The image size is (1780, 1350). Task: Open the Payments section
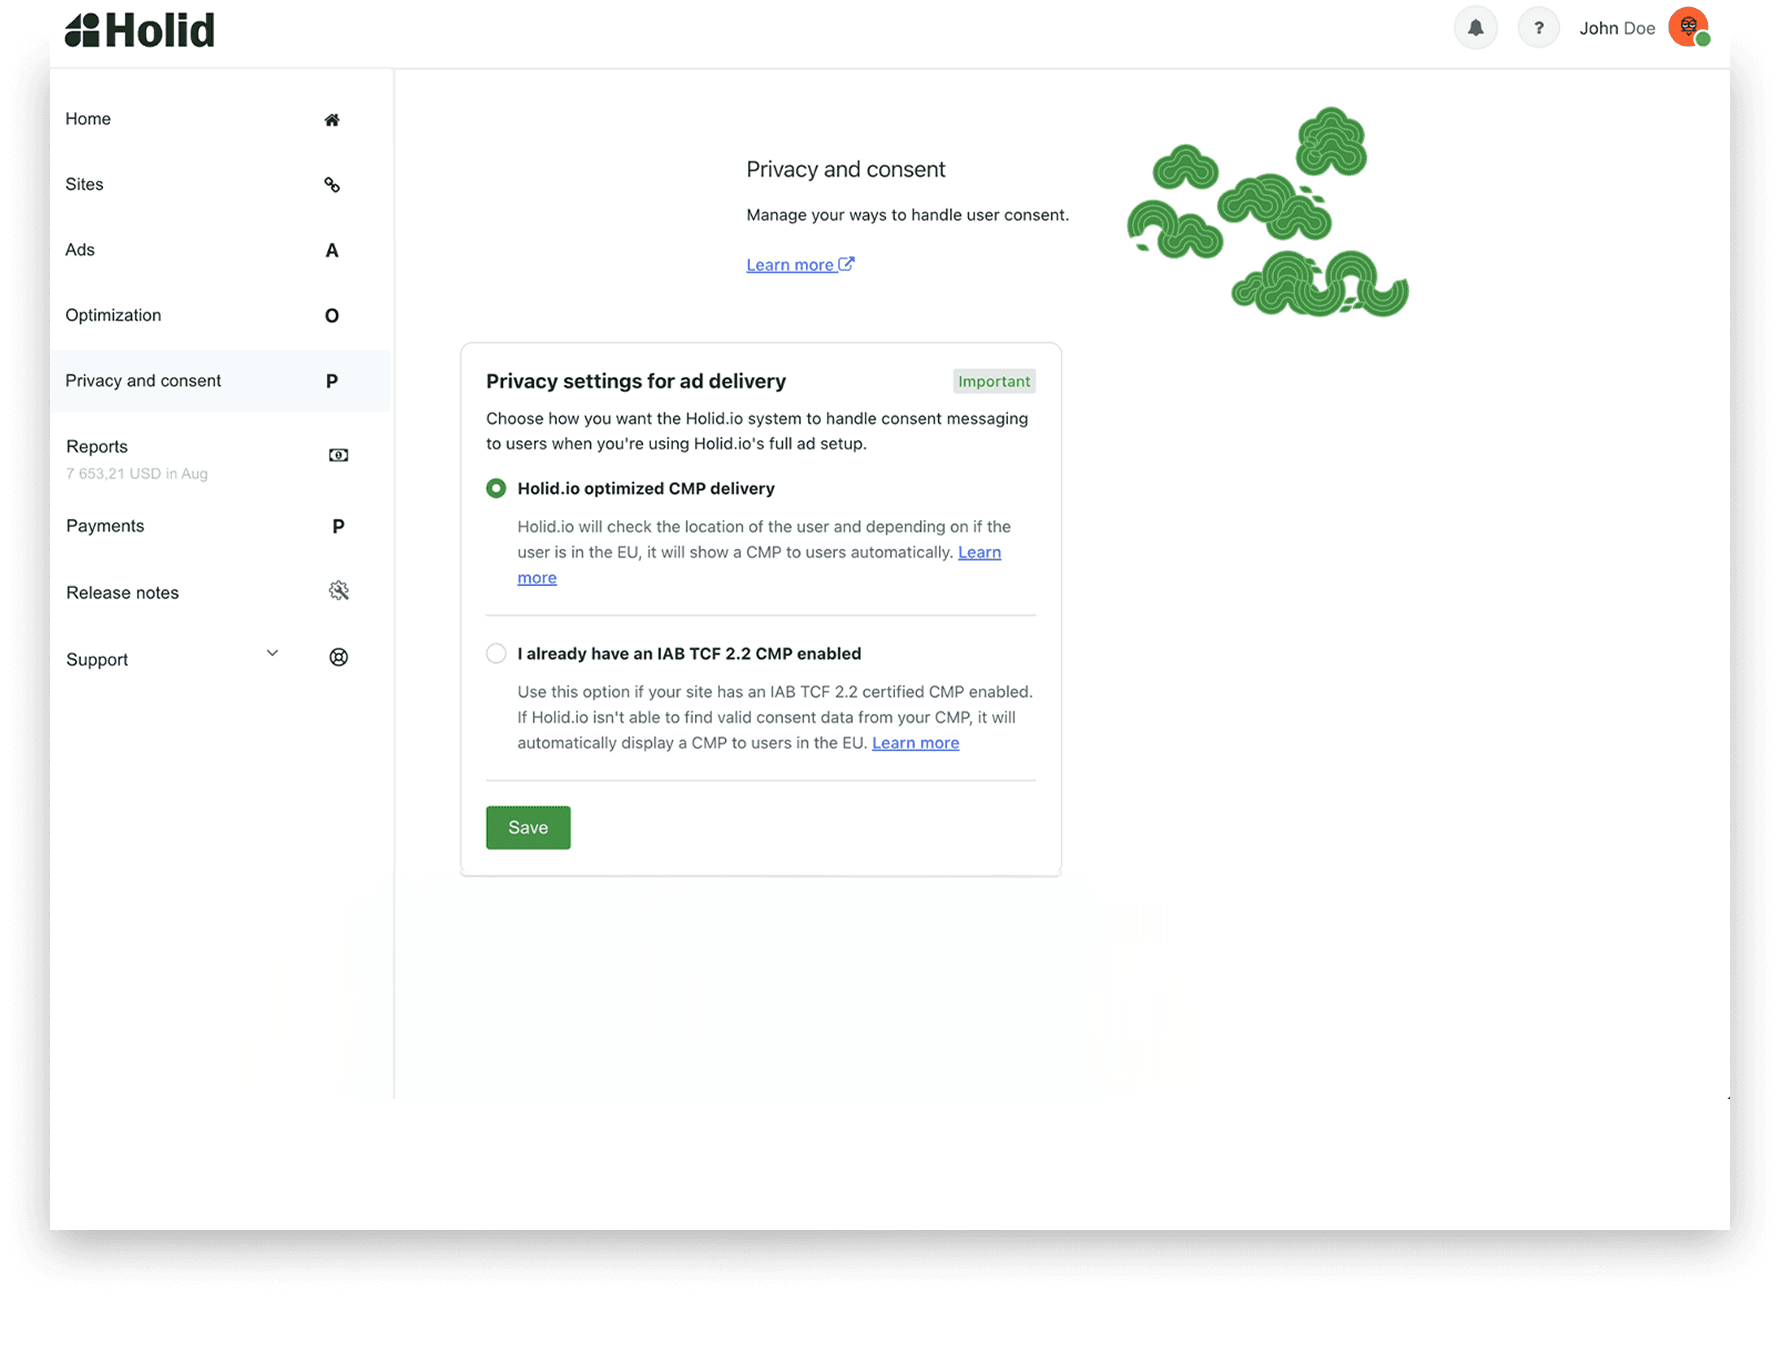[105, 526]
